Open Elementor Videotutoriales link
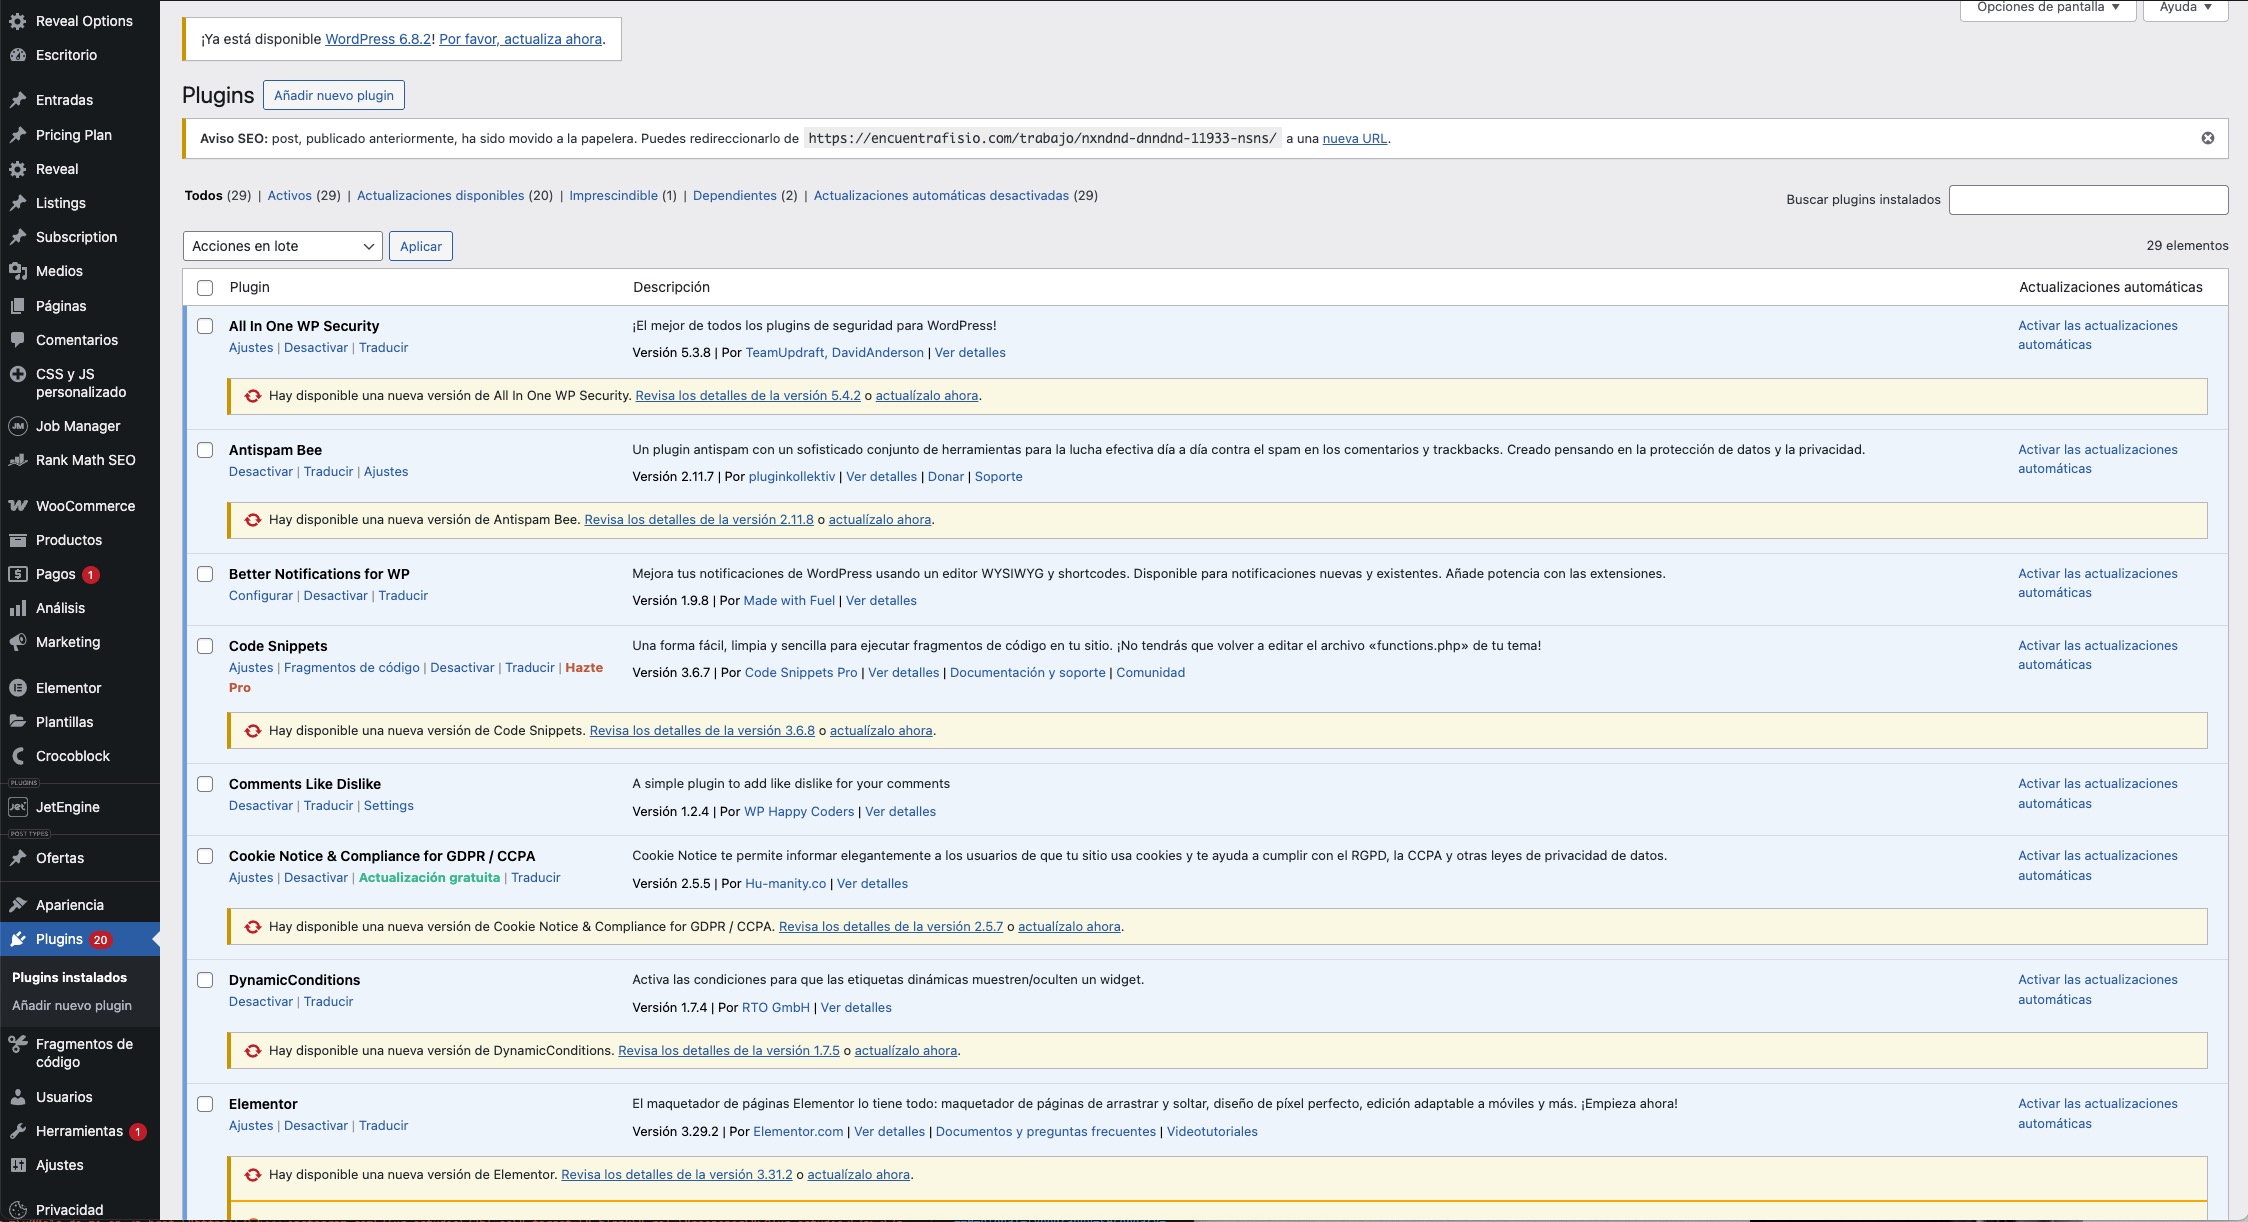Image resolution: width=2248 pixels, height=1222 pixels. point(1212,1132)
